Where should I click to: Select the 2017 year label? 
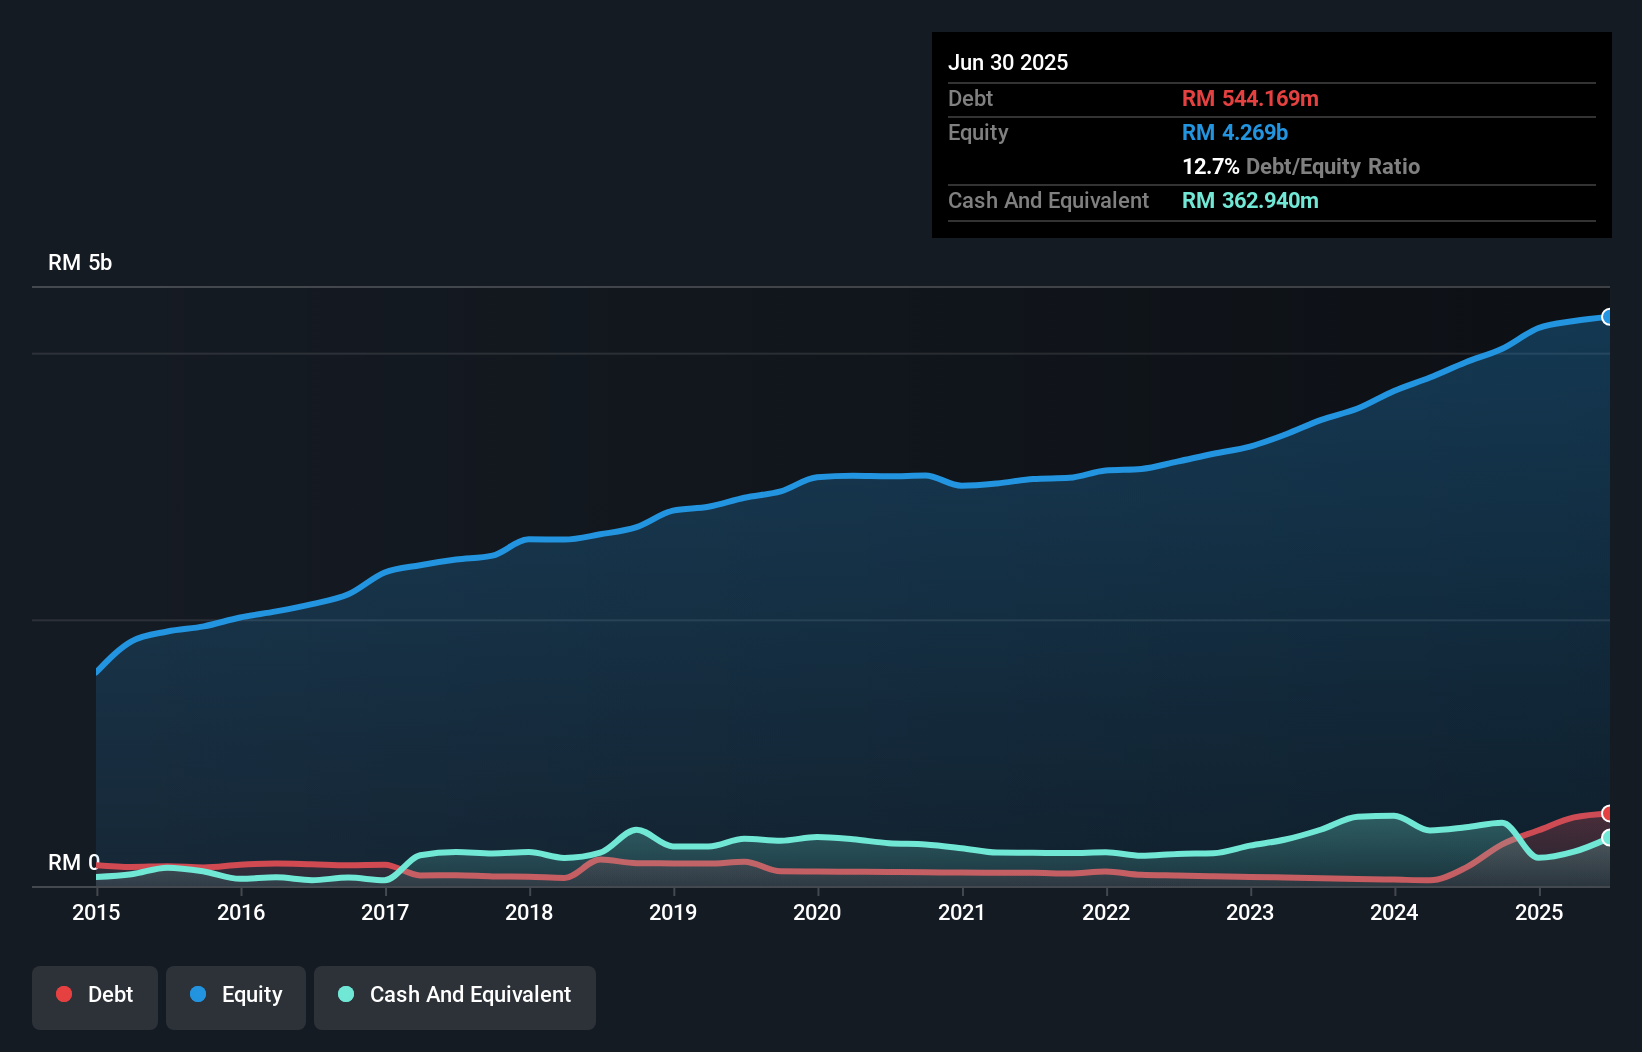point(385,912)
